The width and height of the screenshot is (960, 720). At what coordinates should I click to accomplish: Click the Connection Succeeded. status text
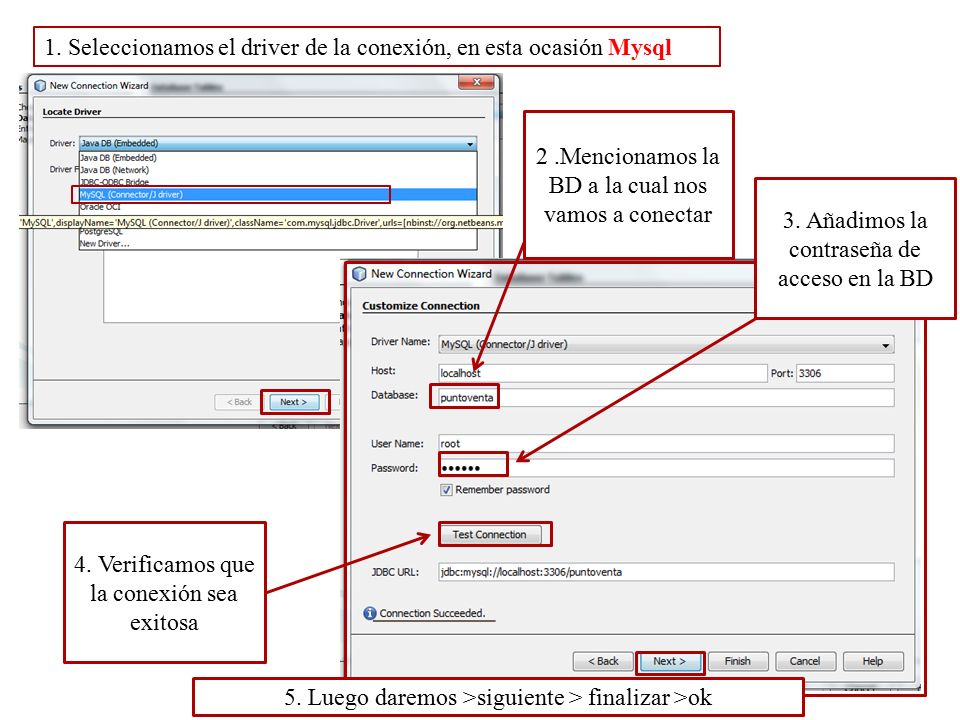432,613
